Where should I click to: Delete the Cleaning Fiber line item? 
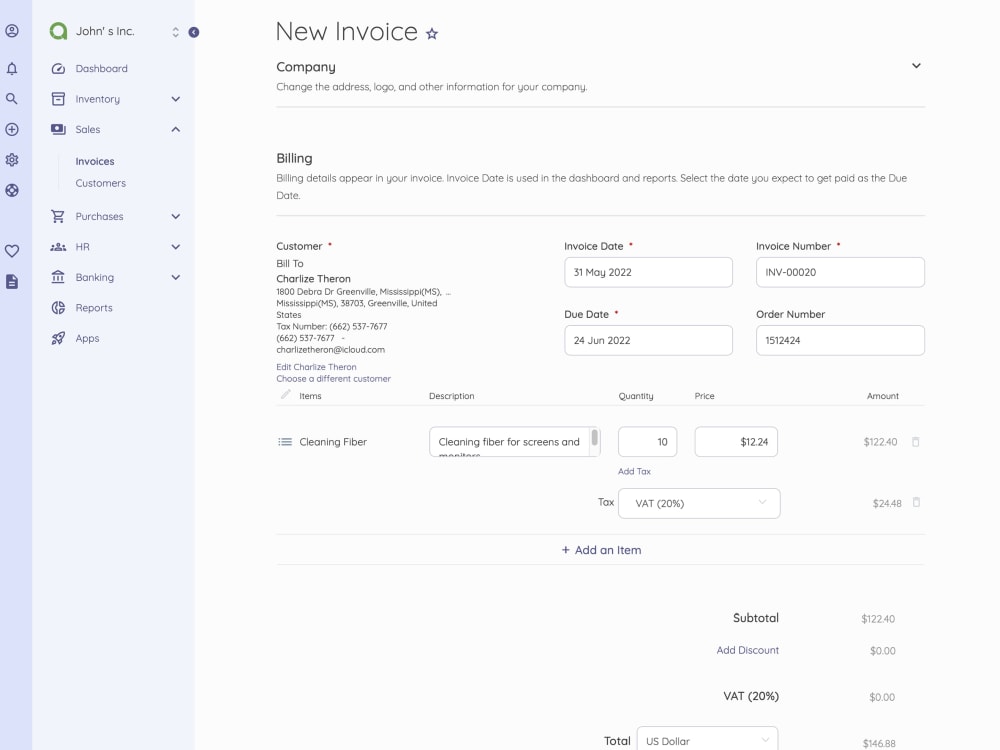coord(915,441)
